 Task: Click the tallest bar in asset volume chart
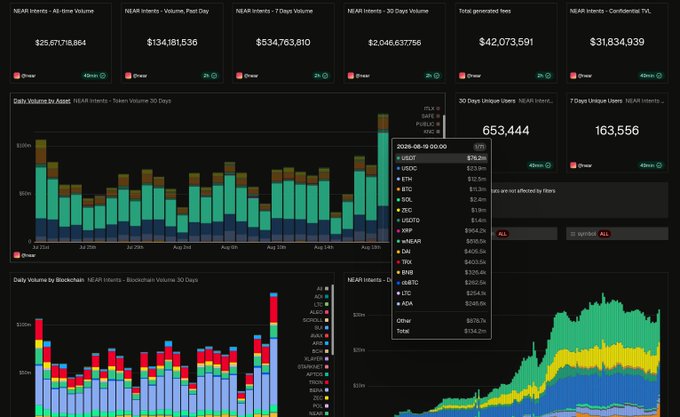[x=383, y=178]
